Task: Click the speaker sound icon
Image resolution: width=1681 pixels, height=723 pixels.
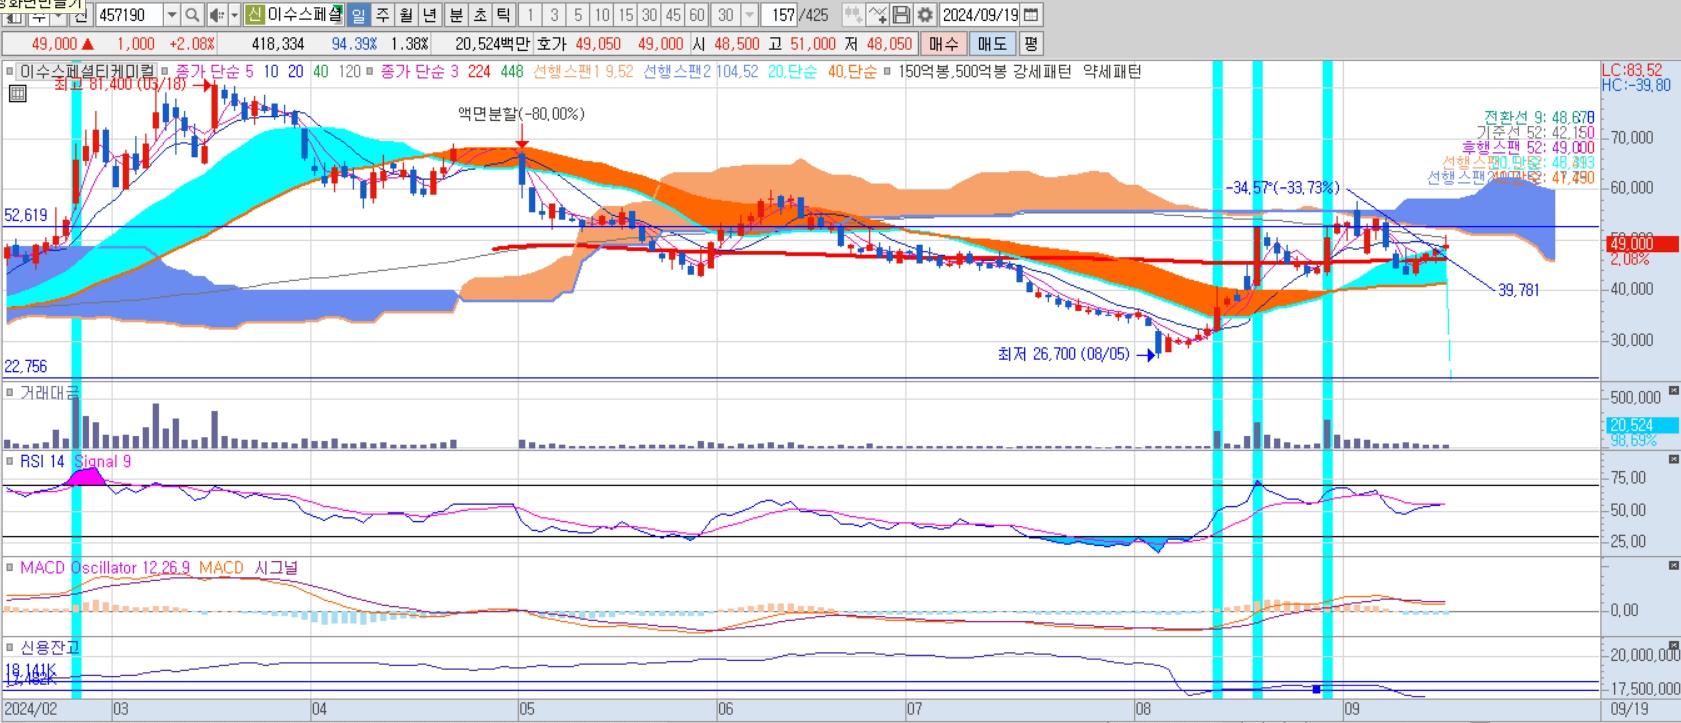Action: [x=217, y=15]
